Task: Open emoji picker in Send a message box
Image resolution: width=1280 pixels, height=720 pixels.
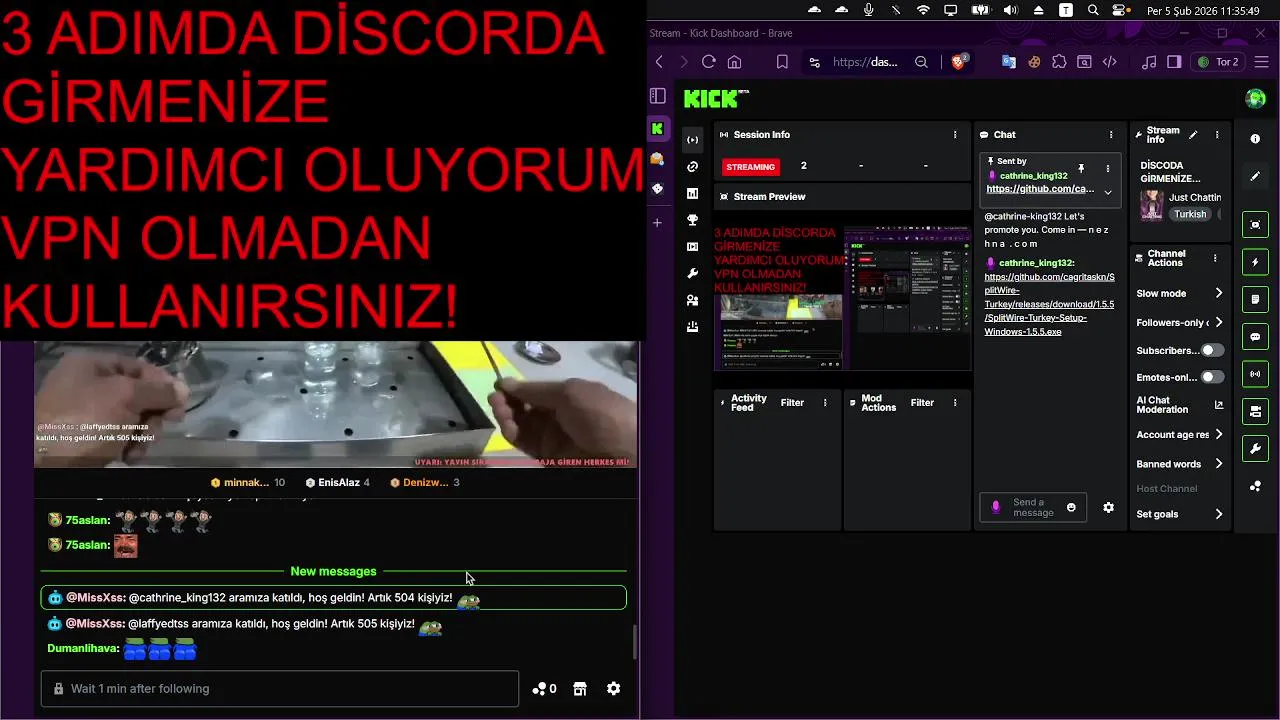Action: click(1071, 508)
